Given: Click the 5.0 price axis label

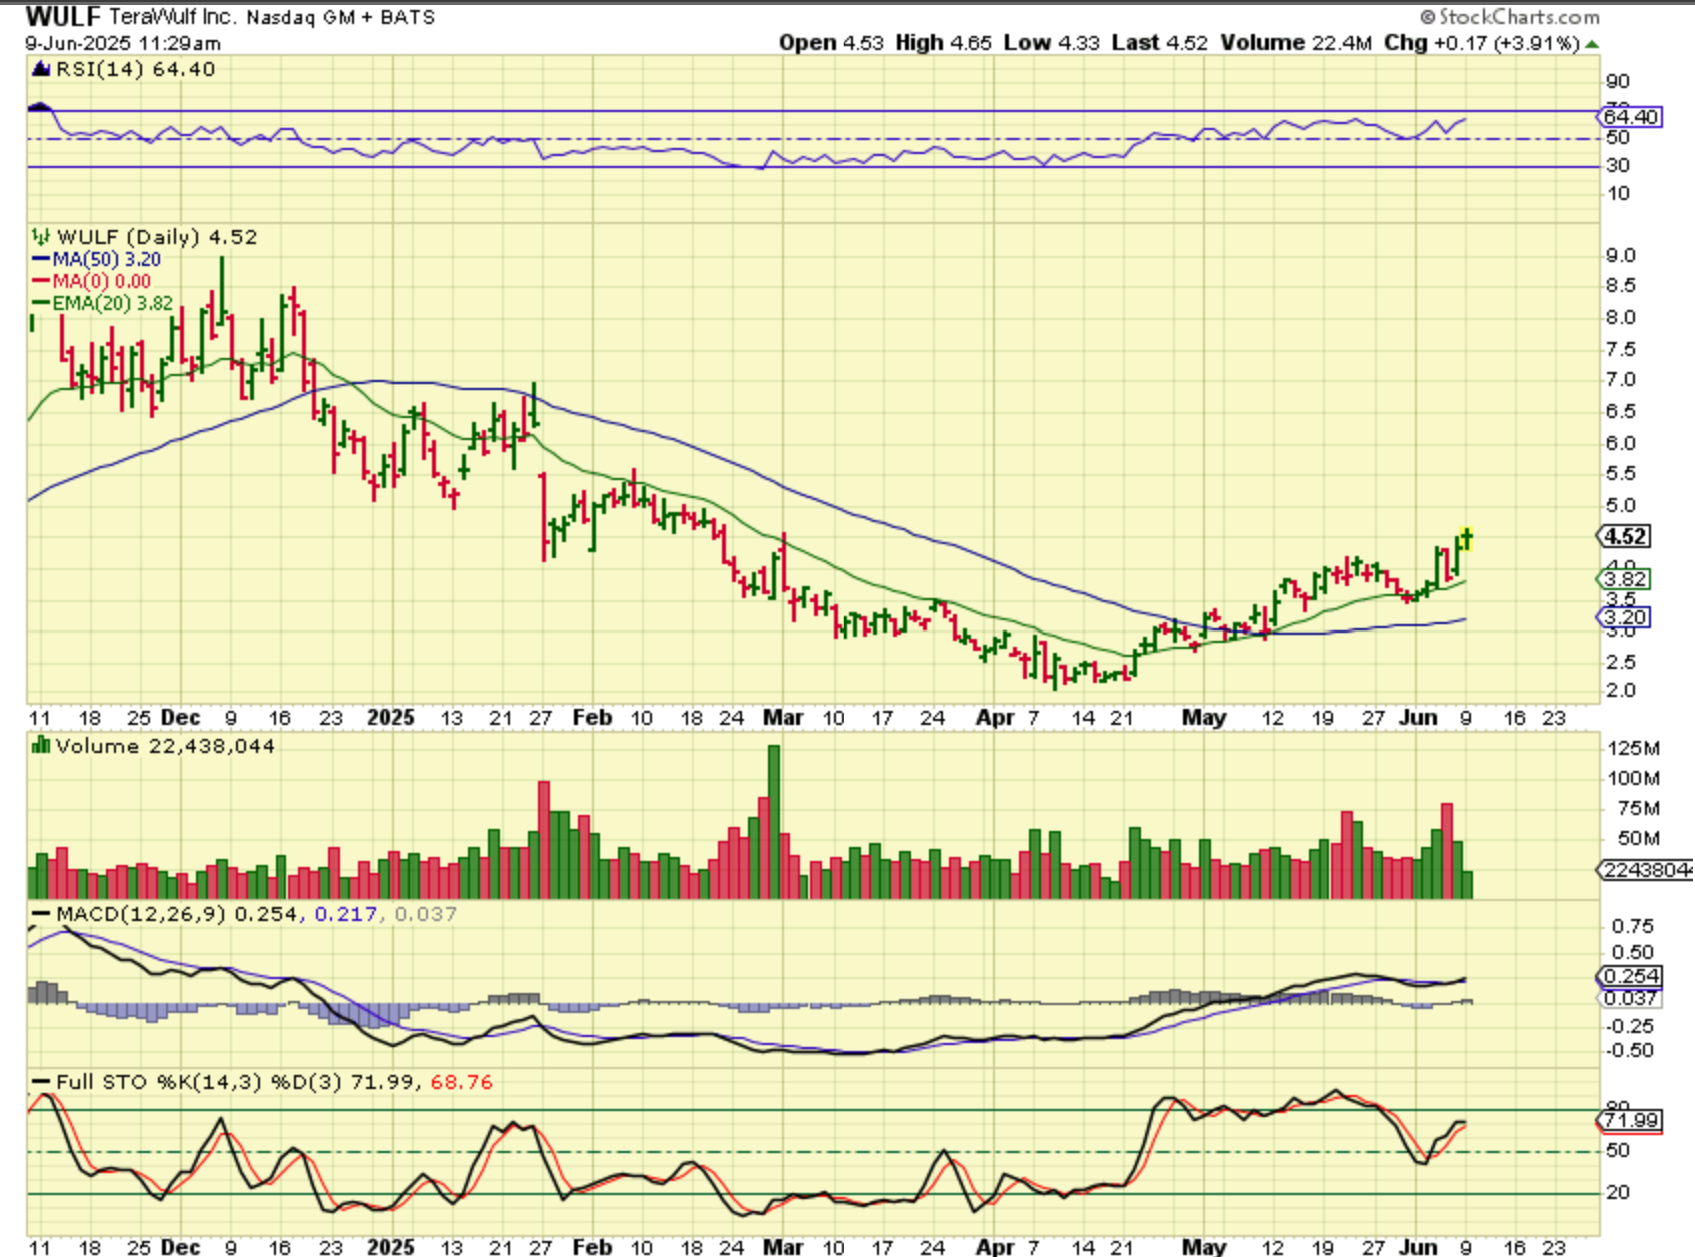Looking at the screenshot, I should coord(1621,506).
